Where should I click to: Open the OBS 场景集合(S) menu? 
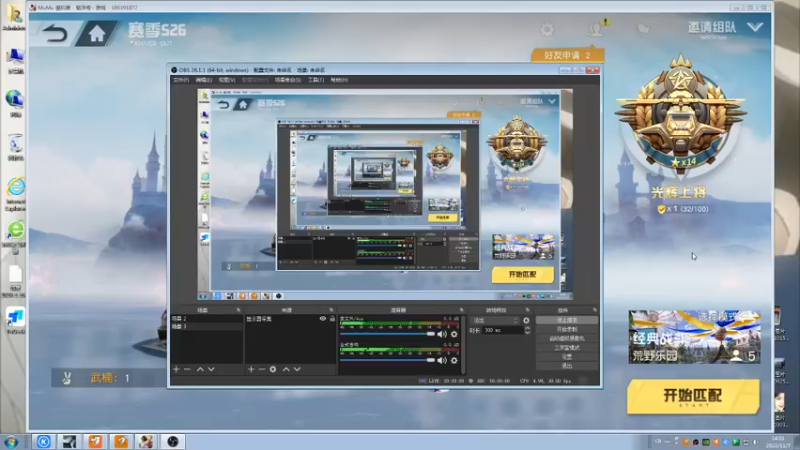288,80
